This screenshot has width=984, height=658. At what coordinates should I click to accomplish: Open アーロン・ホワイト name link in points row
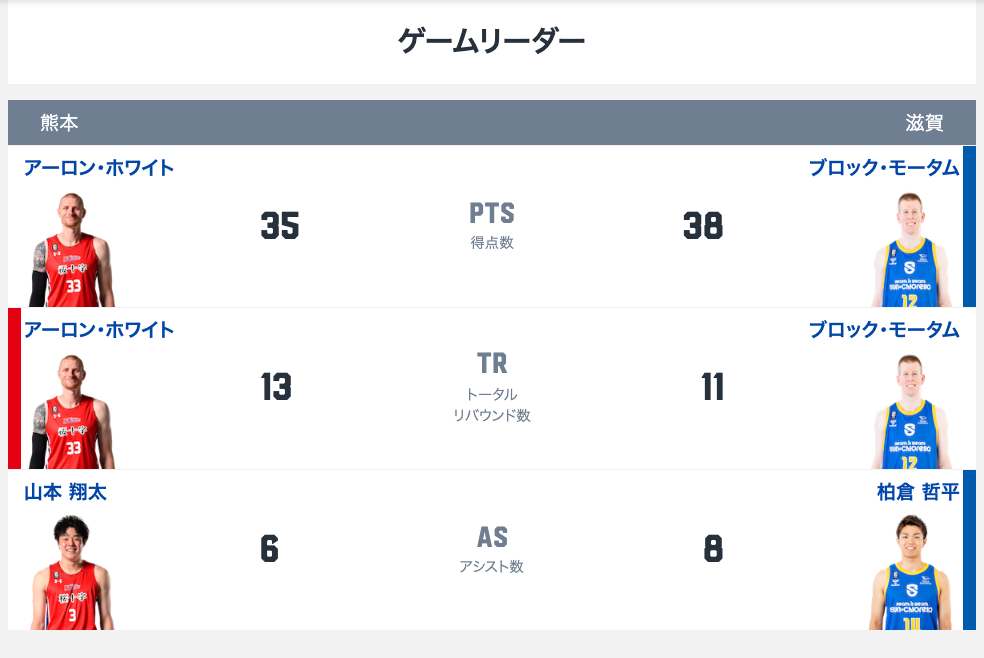point(99,168)
